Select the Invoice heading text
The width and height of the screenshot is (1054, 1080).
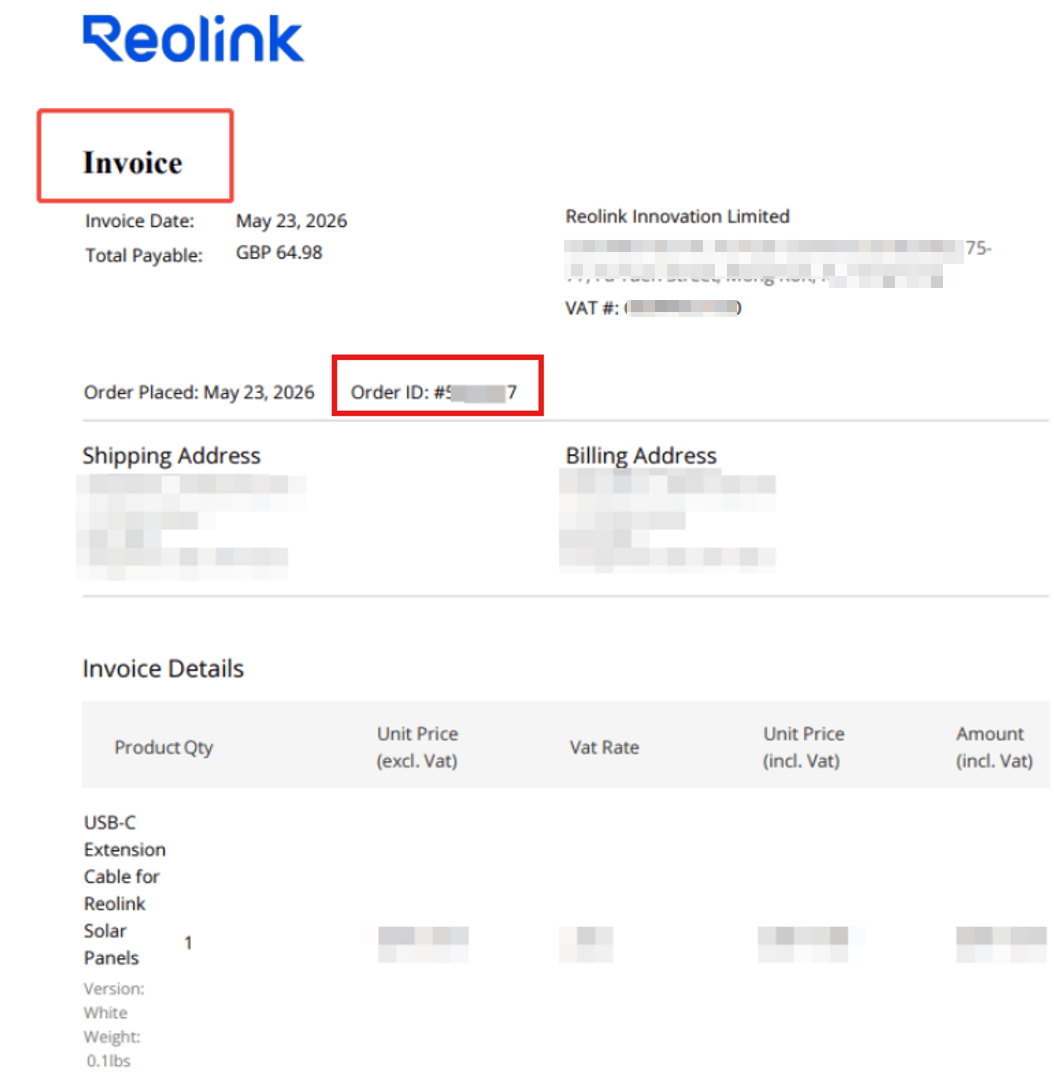click(x=133, y=163)
